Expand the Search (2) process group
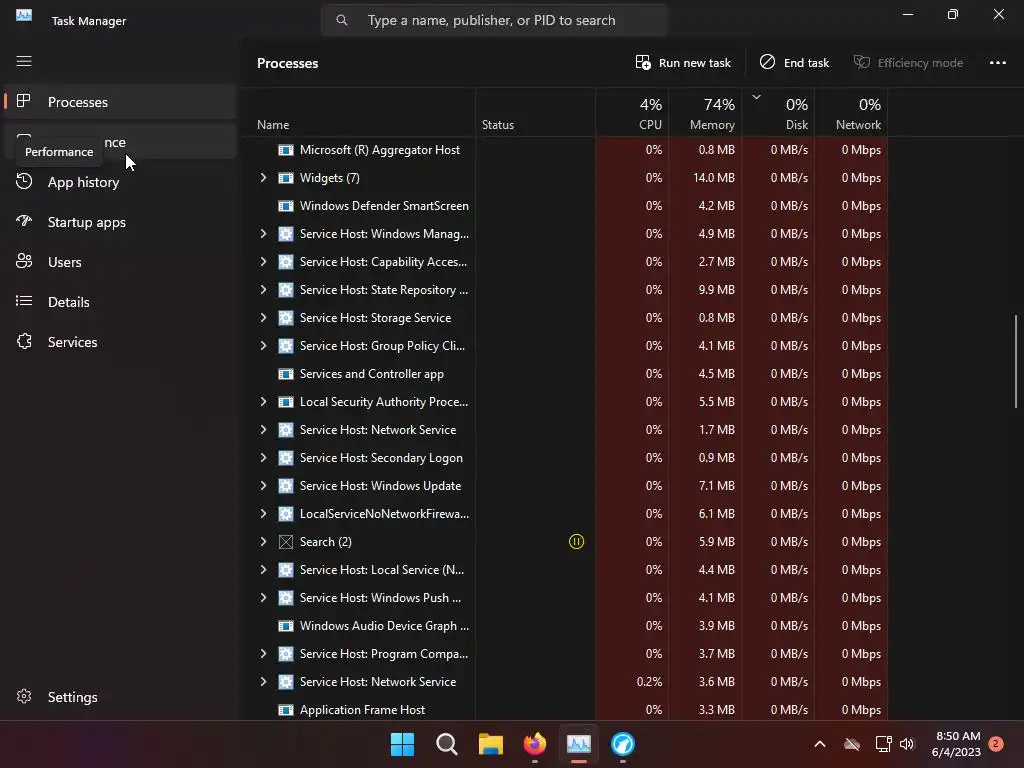 pos(263,541)
